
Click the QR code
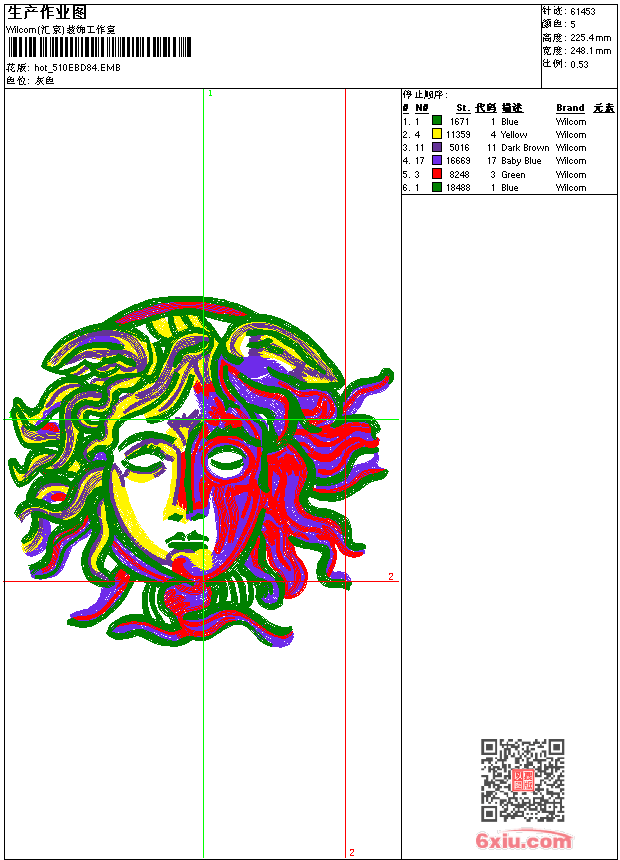(x=522, y=780)
